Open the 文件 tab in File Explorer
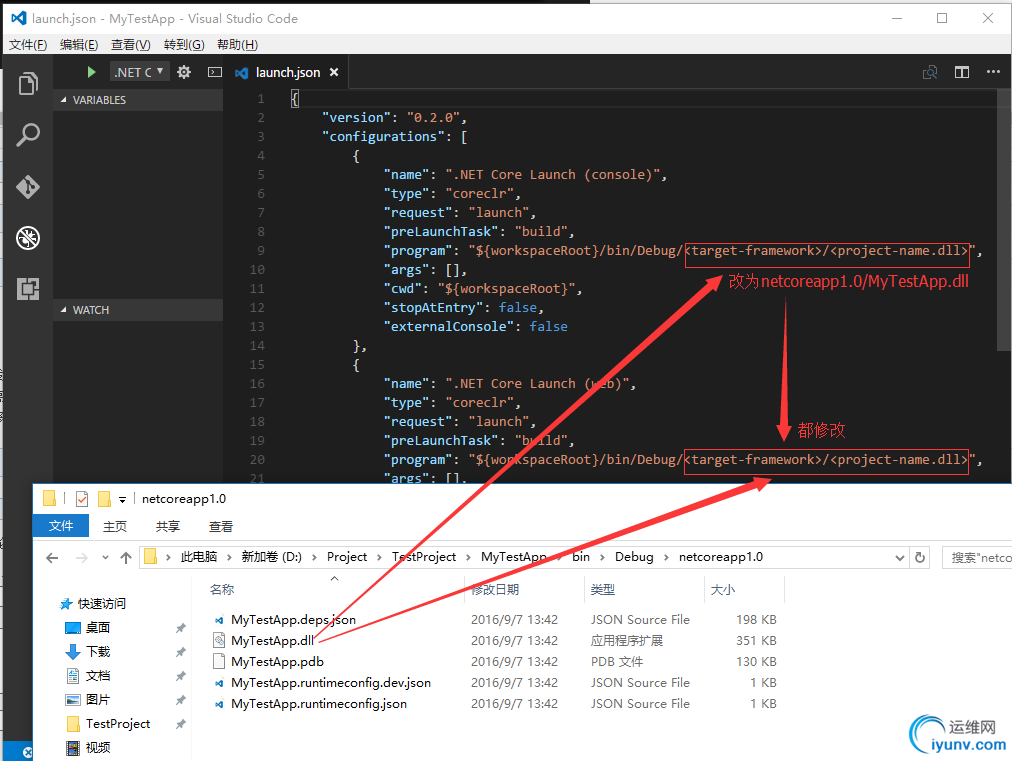The width and height of the screenshot is (1012, 761). (x=61, y=526)
